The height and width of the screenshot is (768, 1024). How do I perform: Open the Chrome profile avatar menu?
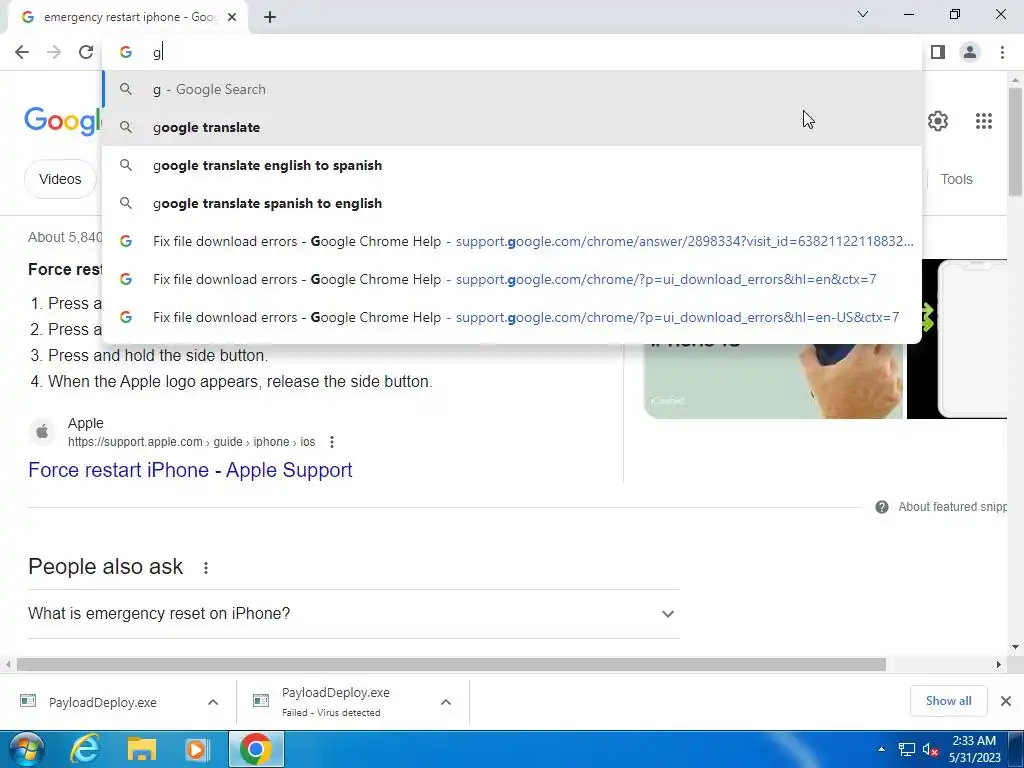(970, 52)
